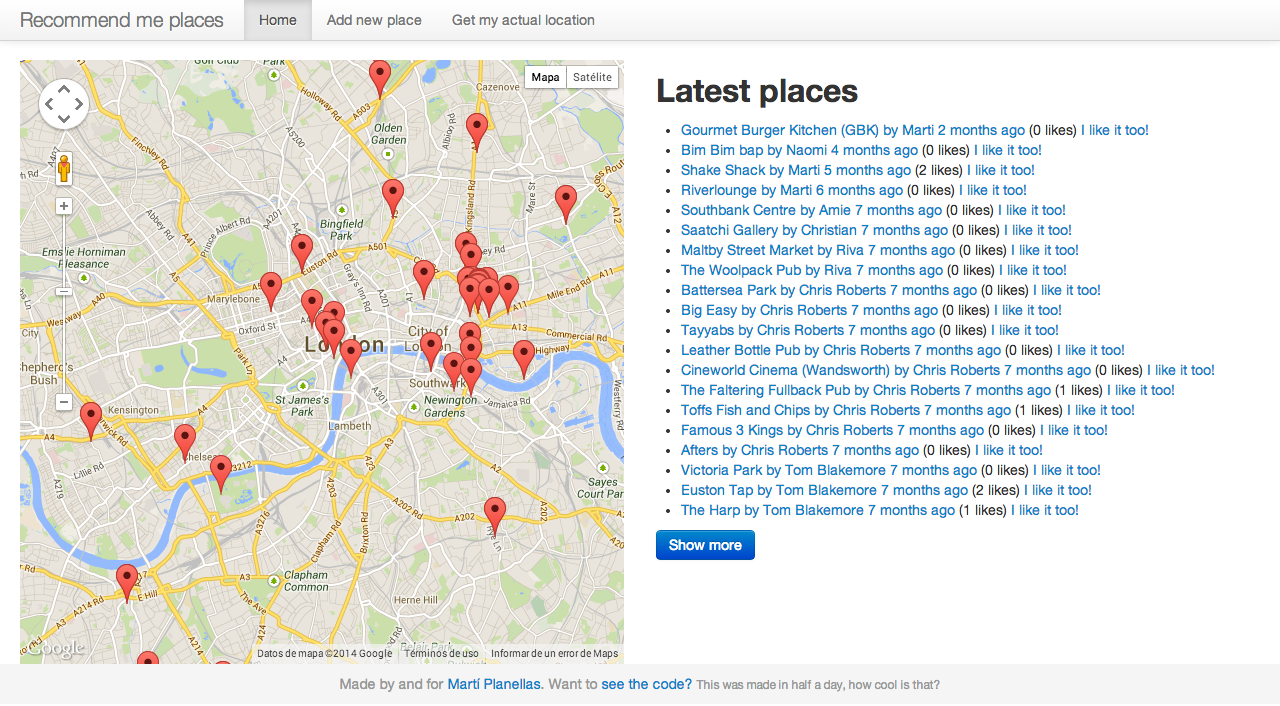Open Informar de un error de Maps
This screenshot has width=1280, height=706.
point(554,654)
